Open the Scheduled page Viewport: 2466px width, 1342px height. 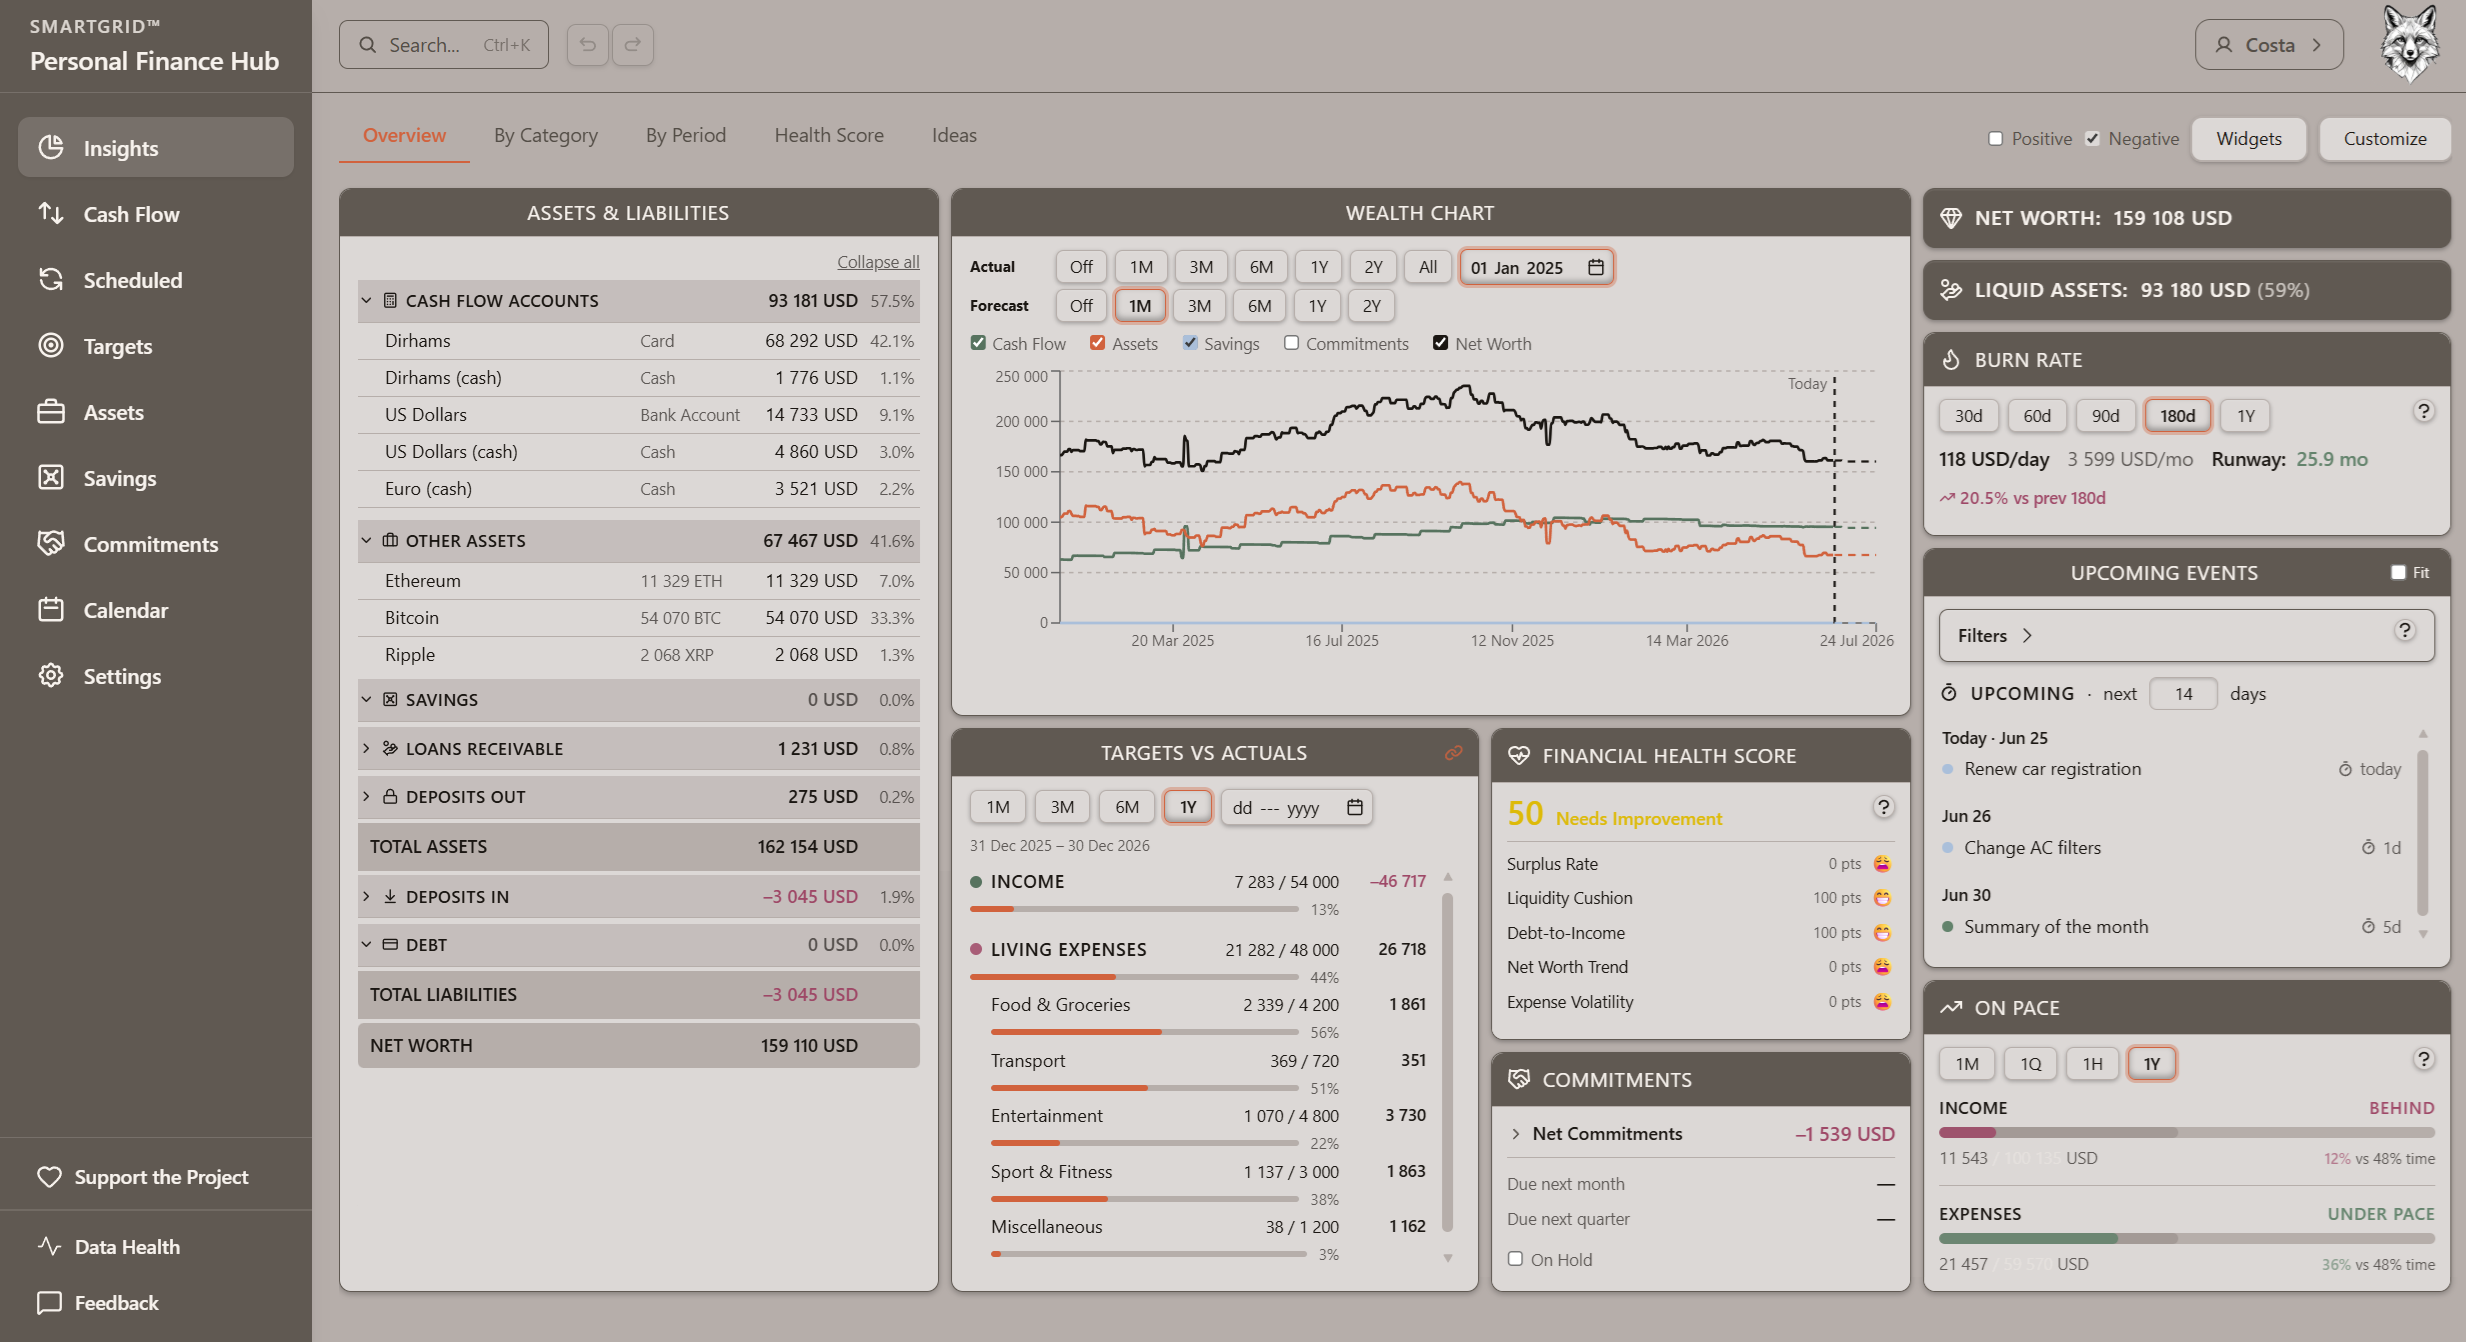(x=155, y=280)
